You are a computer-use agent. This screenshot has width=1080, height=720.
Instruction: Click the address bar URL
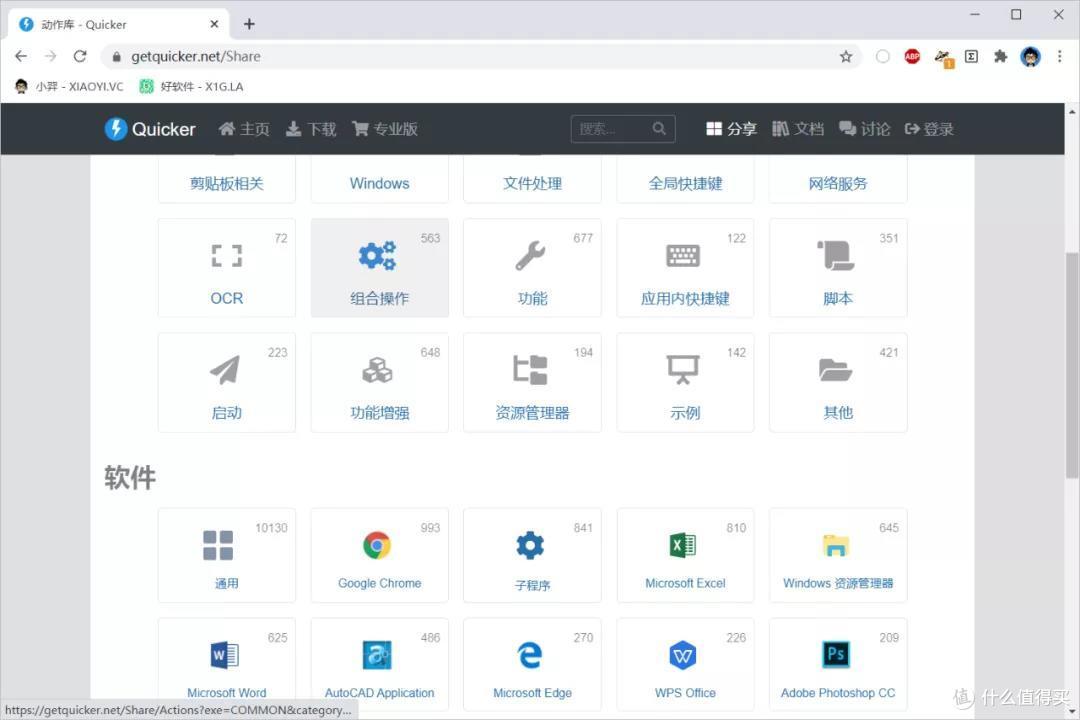(196, 56)
